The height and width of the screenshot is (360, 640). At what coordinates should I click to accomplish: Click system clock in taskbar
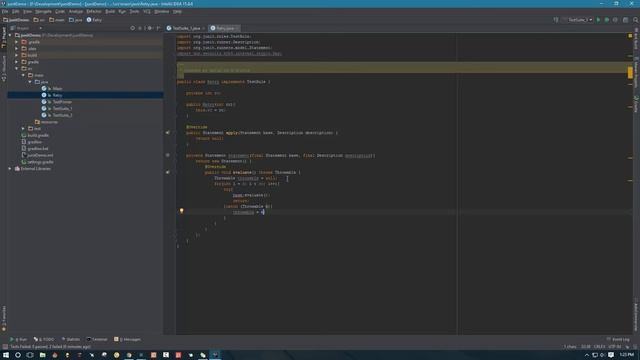pyautogui.click(x=627, y=355)
